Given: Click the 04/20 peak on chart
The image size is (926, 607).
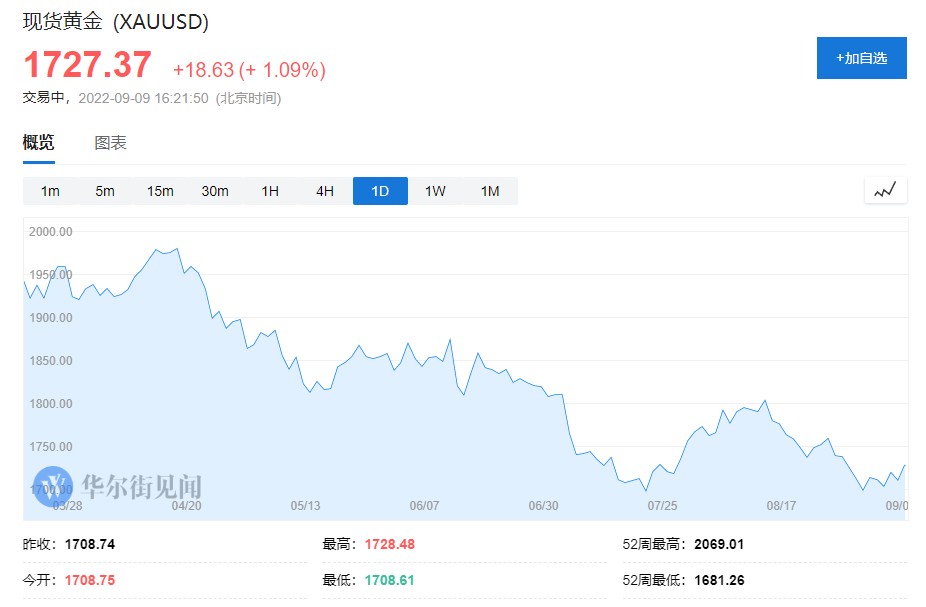Looking at the screenshot, I should (176, 249).
